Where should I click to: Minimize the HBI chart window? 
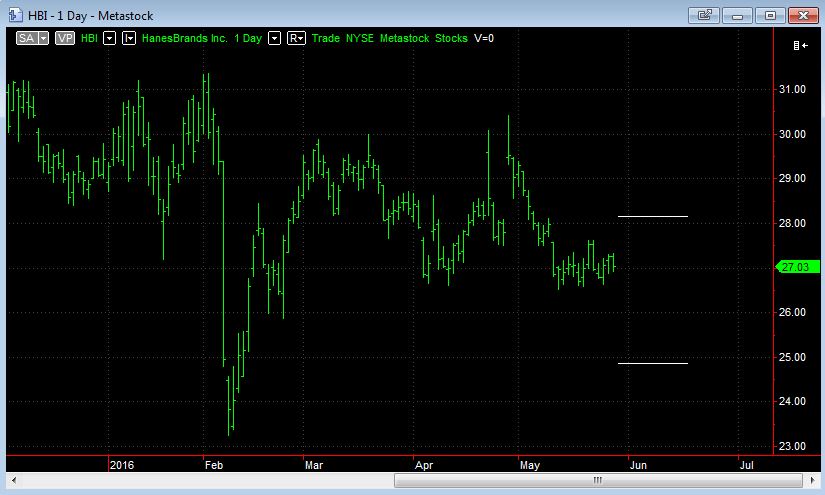click(x=737, y=15)
